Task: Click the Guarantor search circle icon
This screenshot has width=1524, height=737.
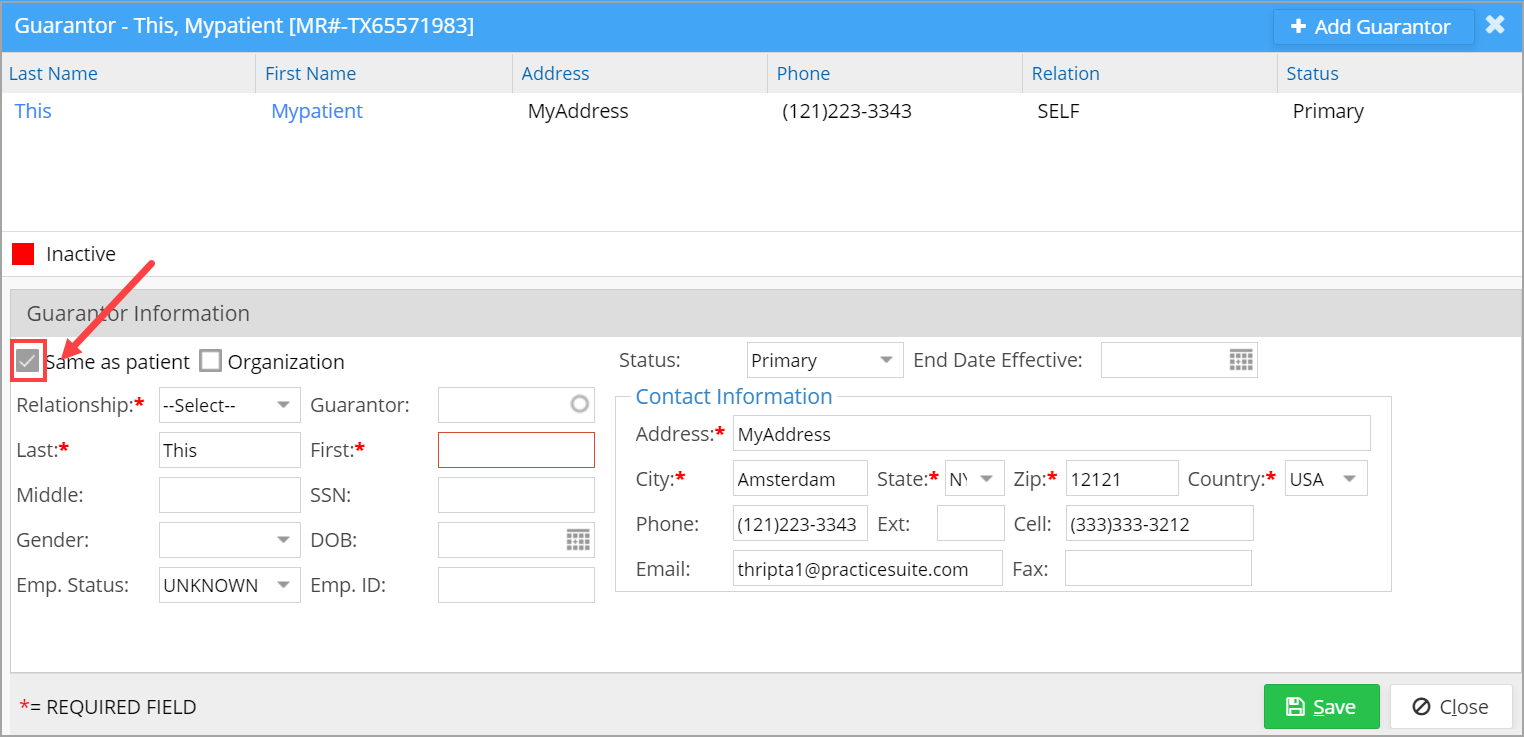Action: pyautogui.click(x=579, y=405)
